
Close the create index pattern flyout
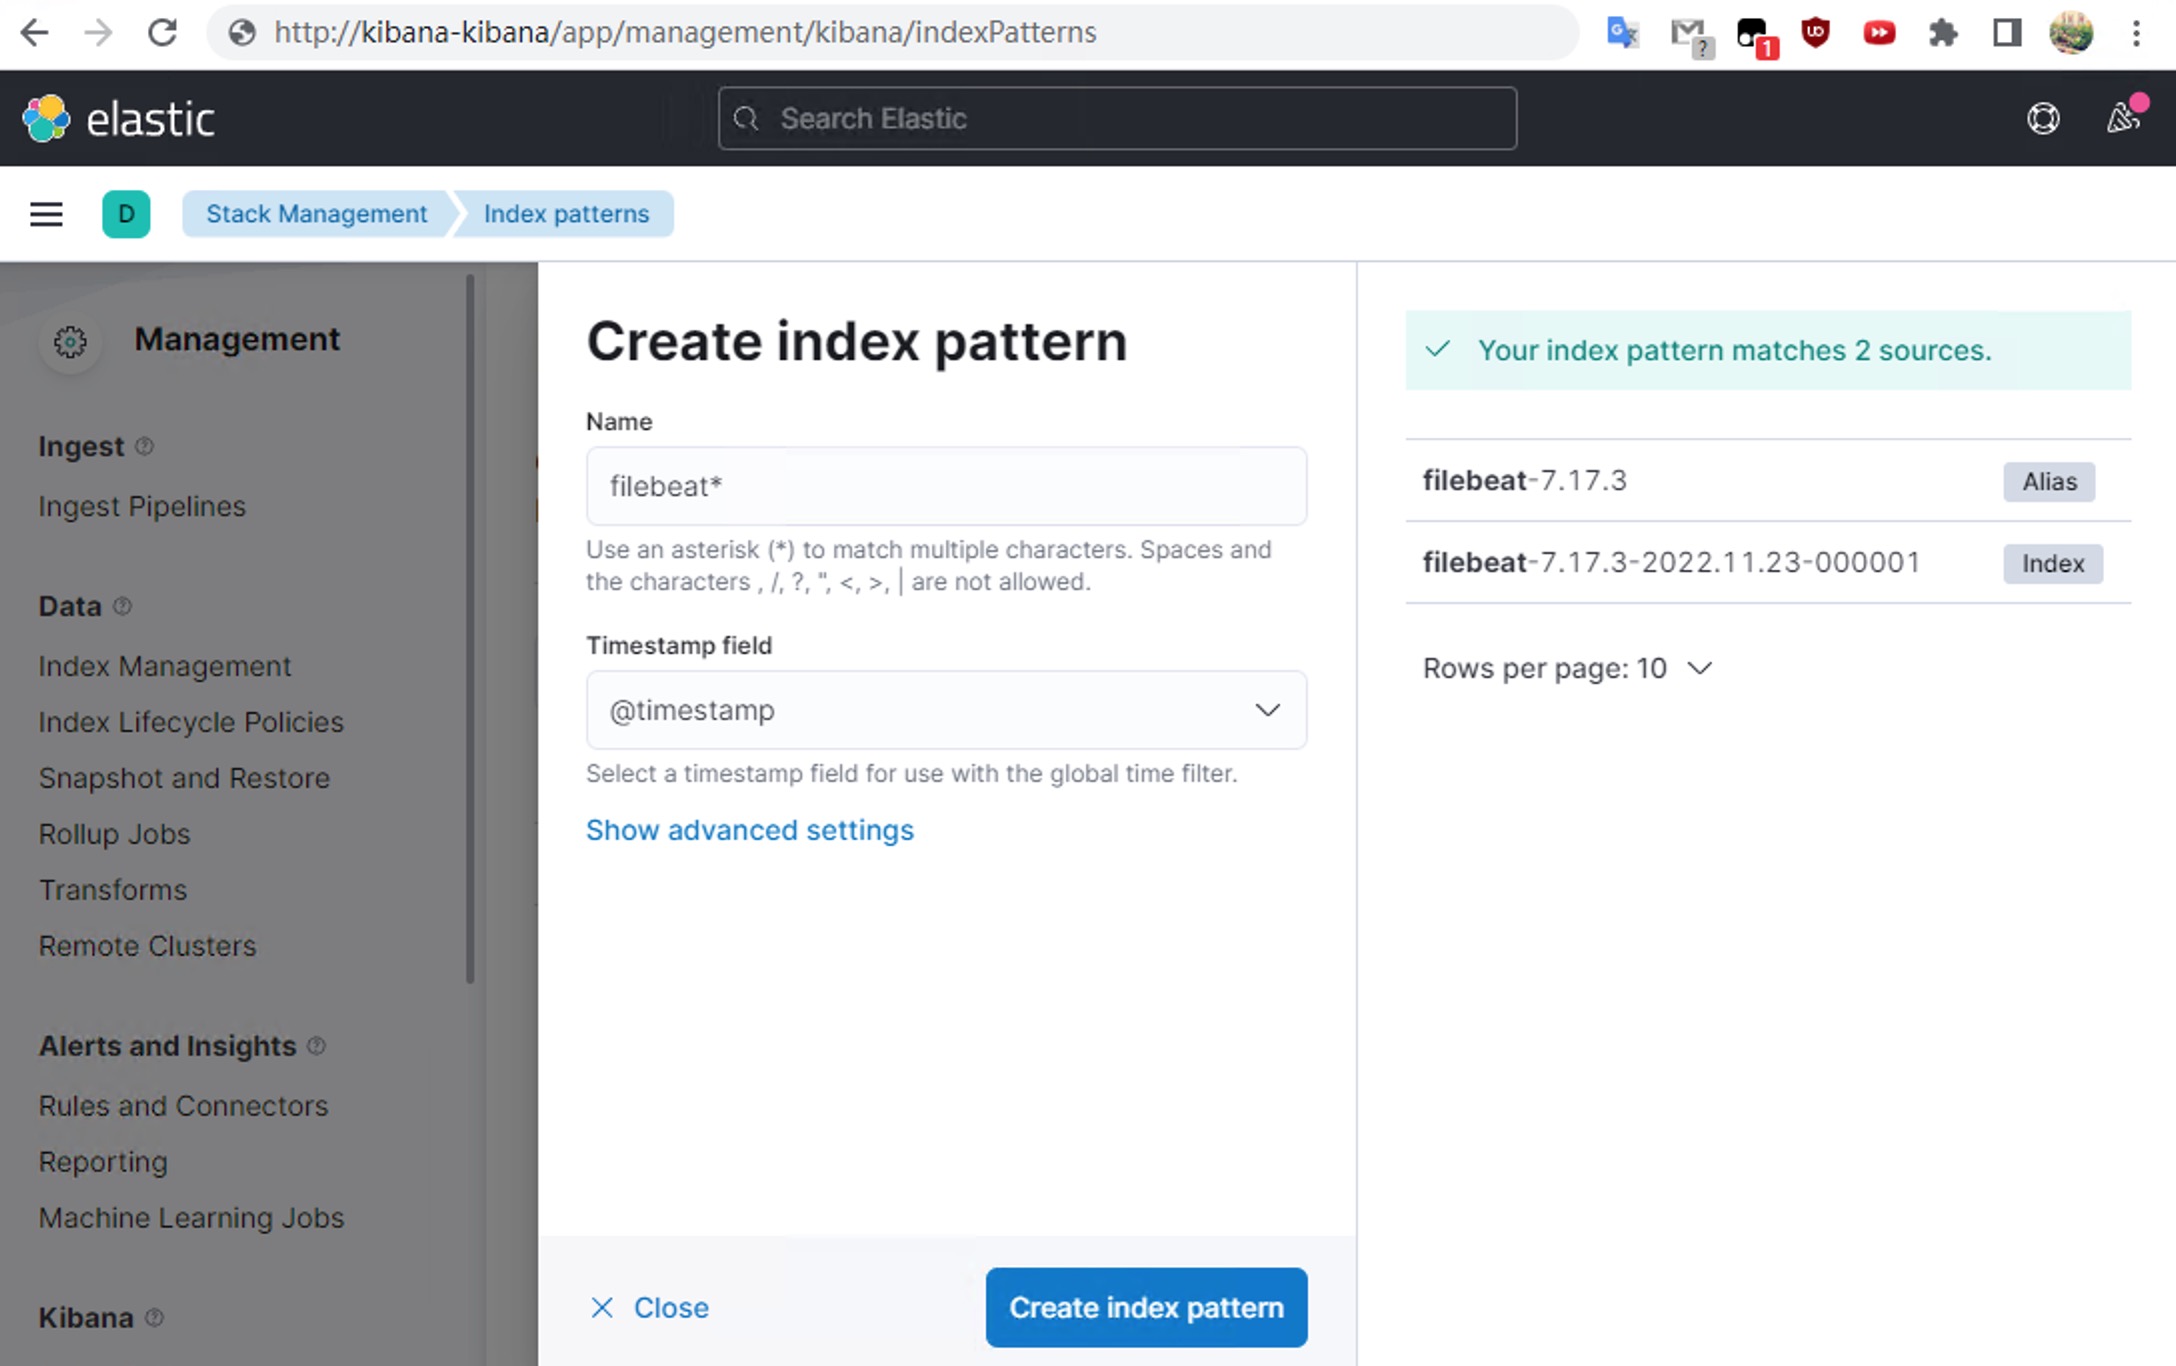point(649,1307)
